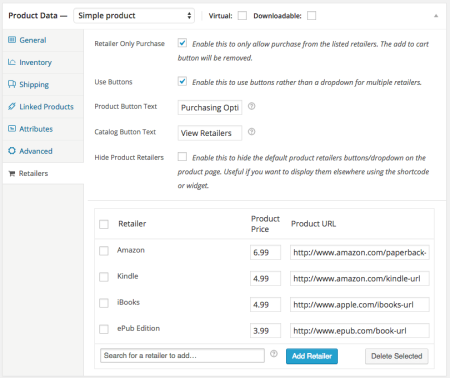Click the ePub Edition retailer name

138,328
